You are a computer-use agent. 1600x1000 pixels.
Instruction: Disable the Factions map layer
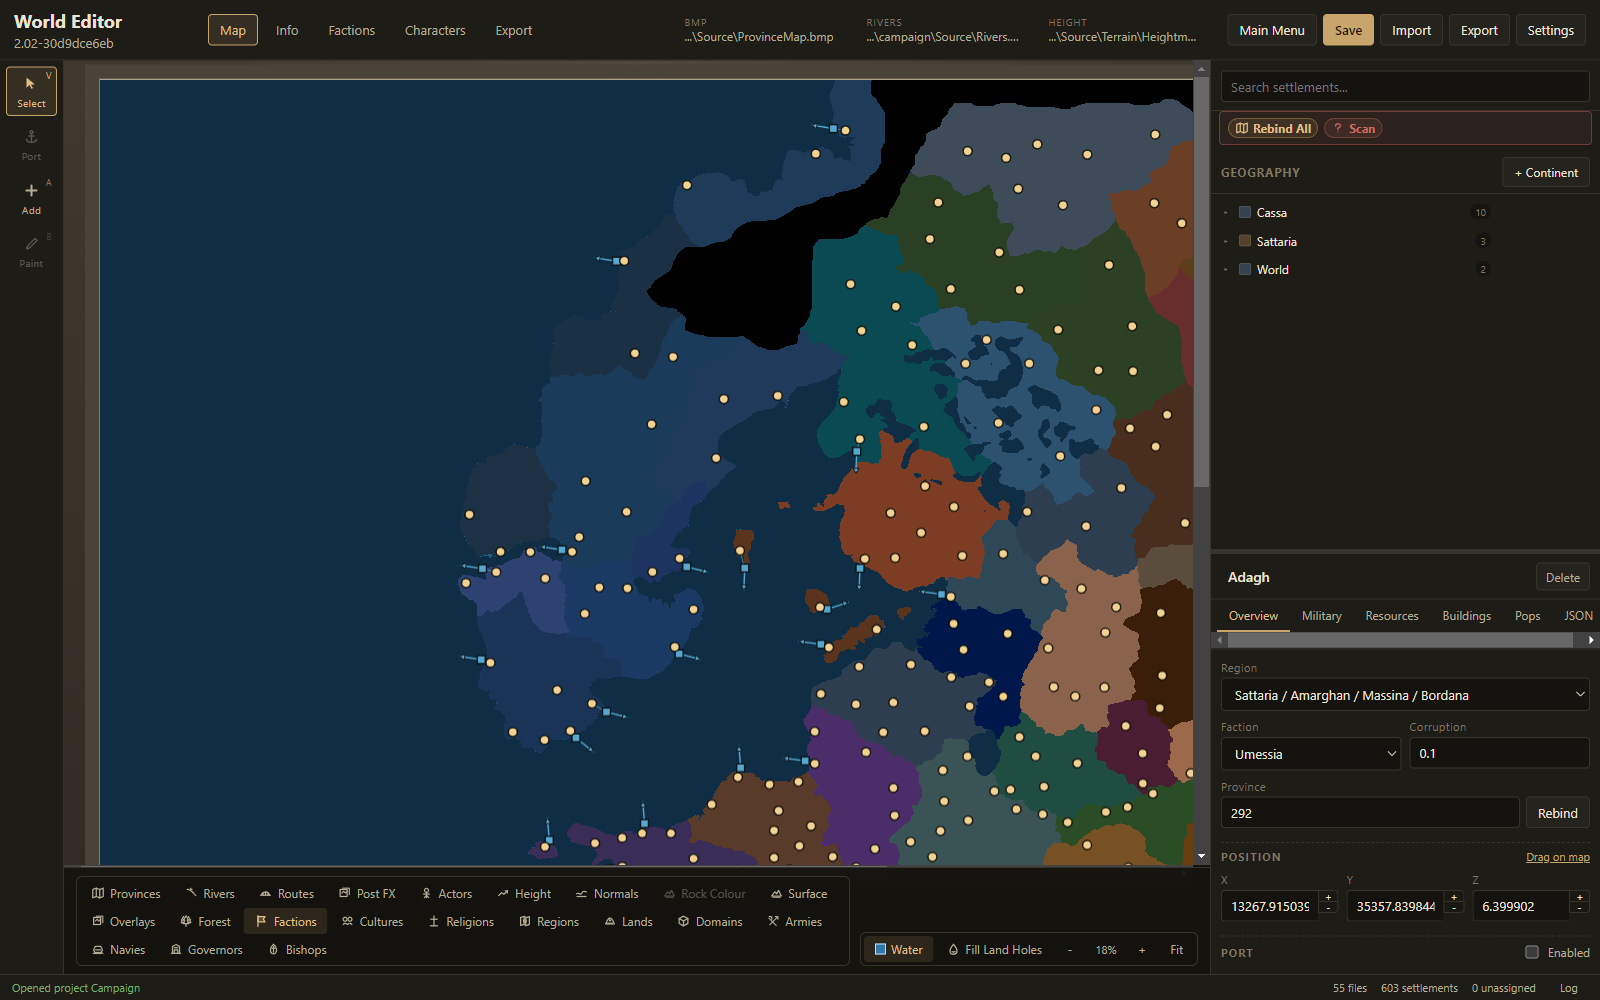(286, 921)
